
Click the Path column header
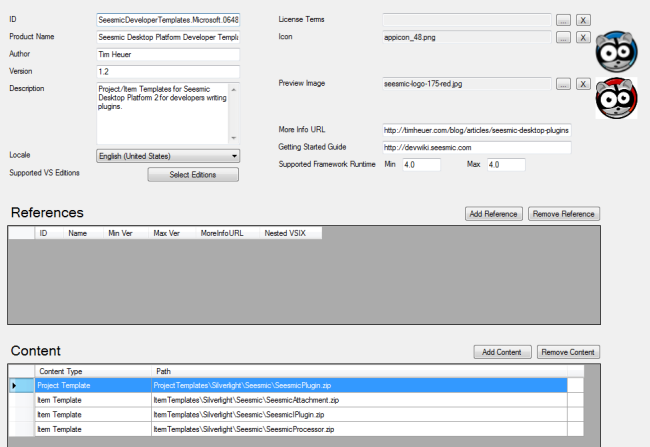pos(359,371)
